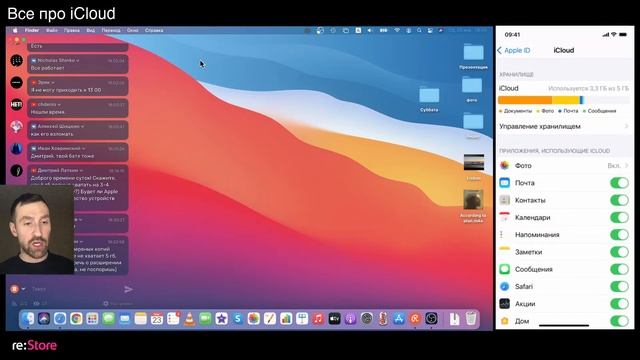Open Music red note icon in Dock

(318, 318)
